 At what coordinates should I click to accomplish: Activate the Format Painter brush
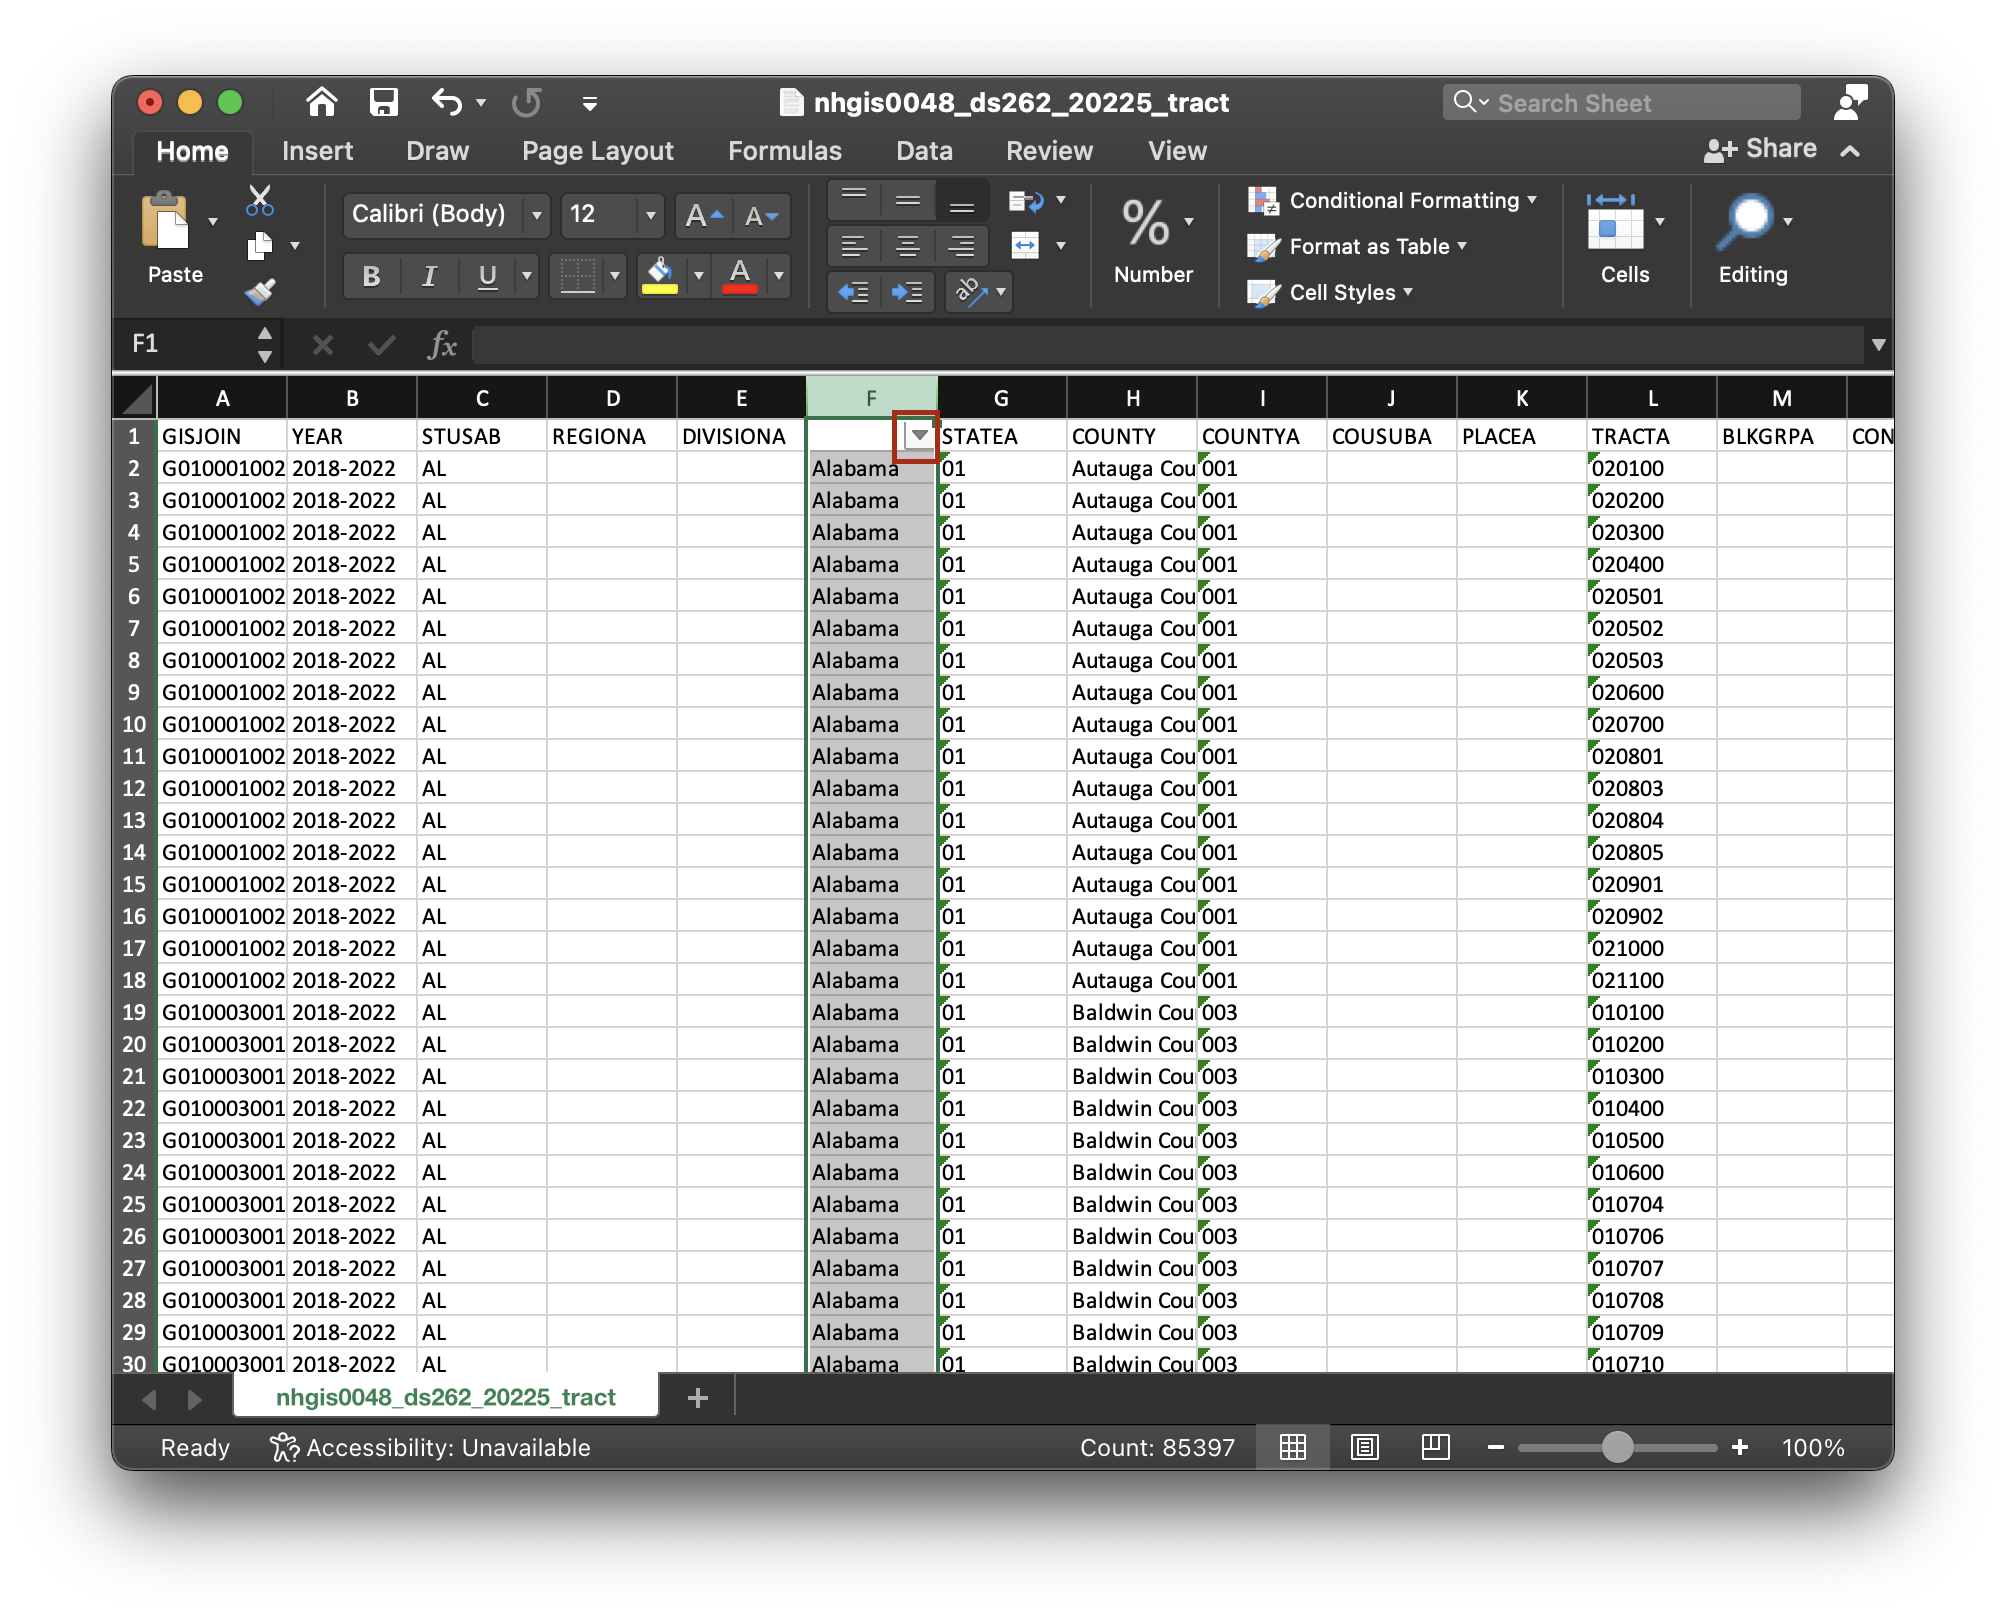point(260,292)
